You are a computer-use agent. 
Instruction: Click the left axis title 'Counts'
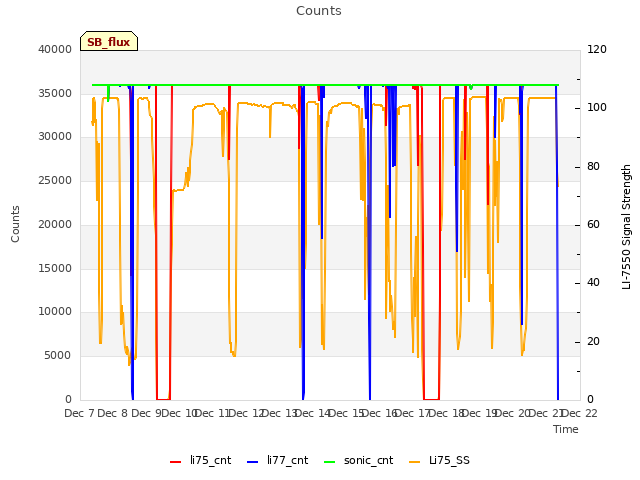(x=15, y=224)
